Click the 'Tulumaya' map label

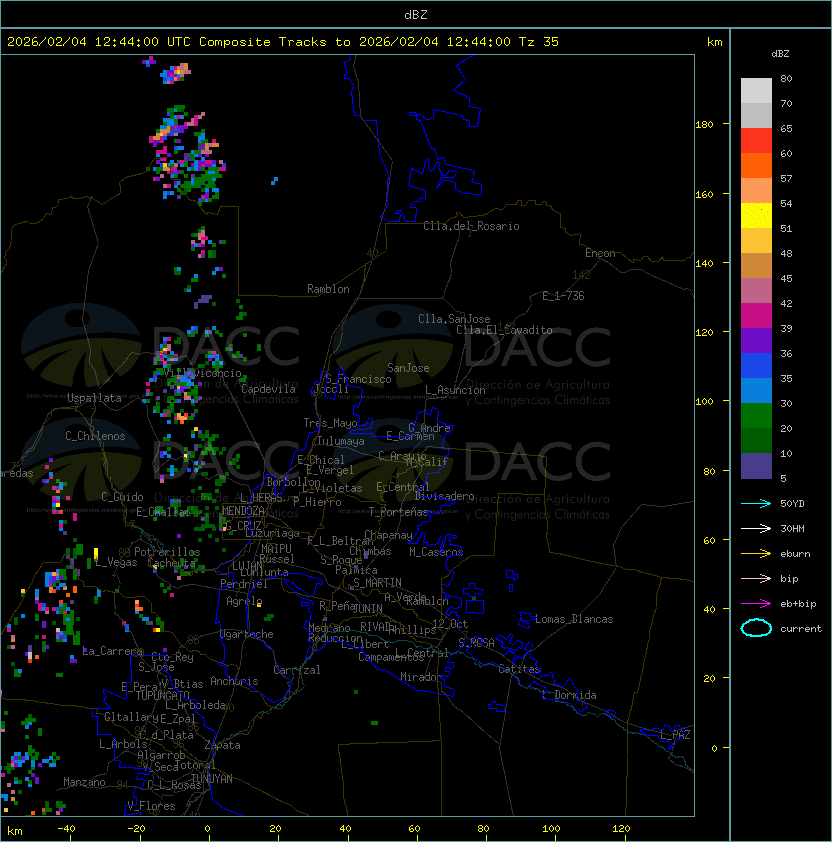341,441
